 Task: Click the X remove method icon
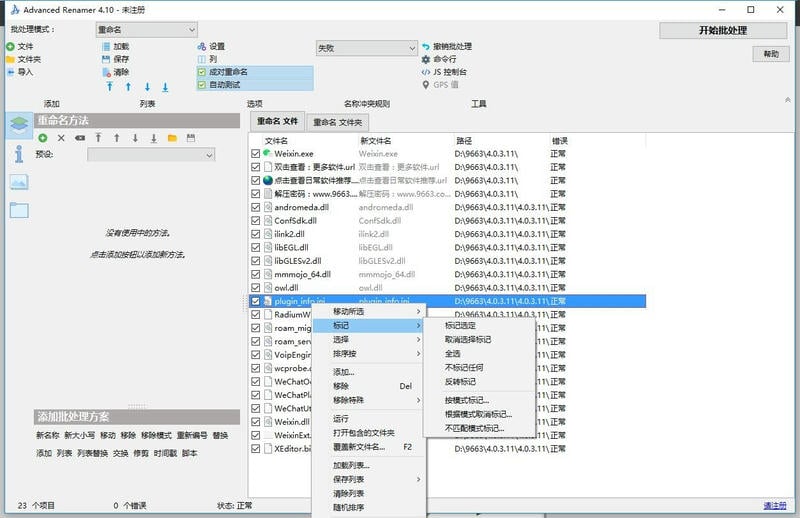pos(61,137)
